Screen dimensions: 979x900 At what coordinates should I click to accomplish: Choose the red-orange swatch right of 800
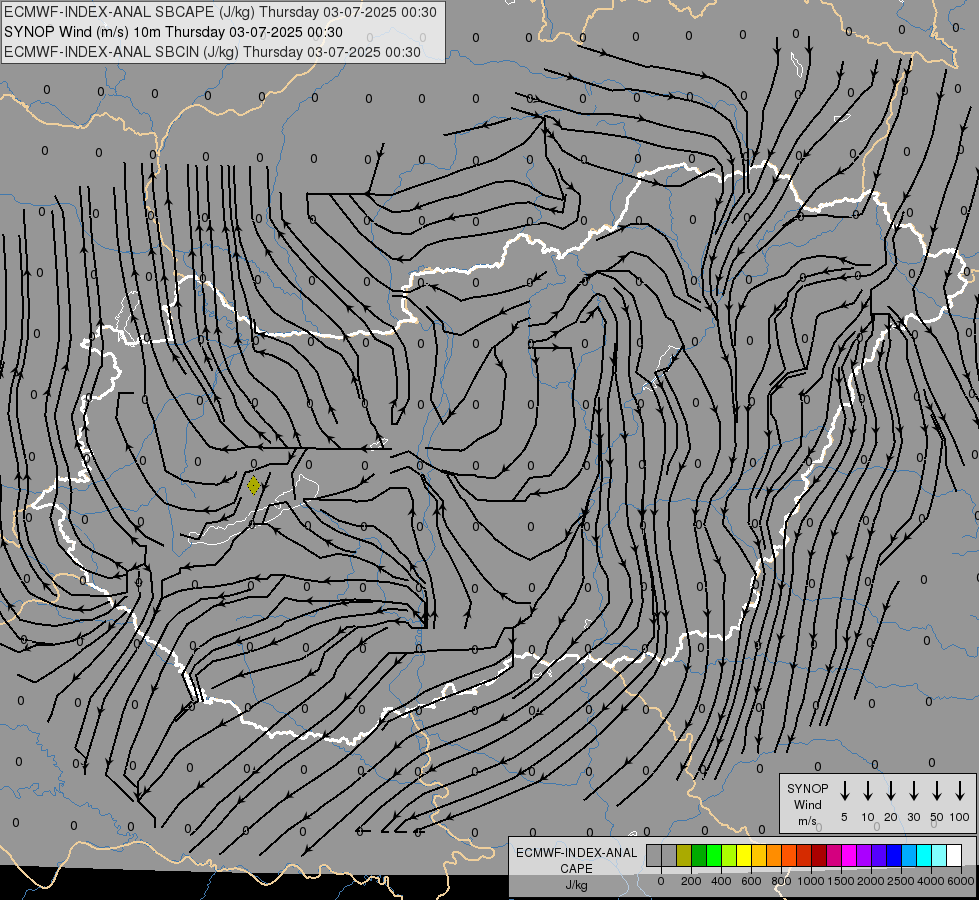click(789, 855)
